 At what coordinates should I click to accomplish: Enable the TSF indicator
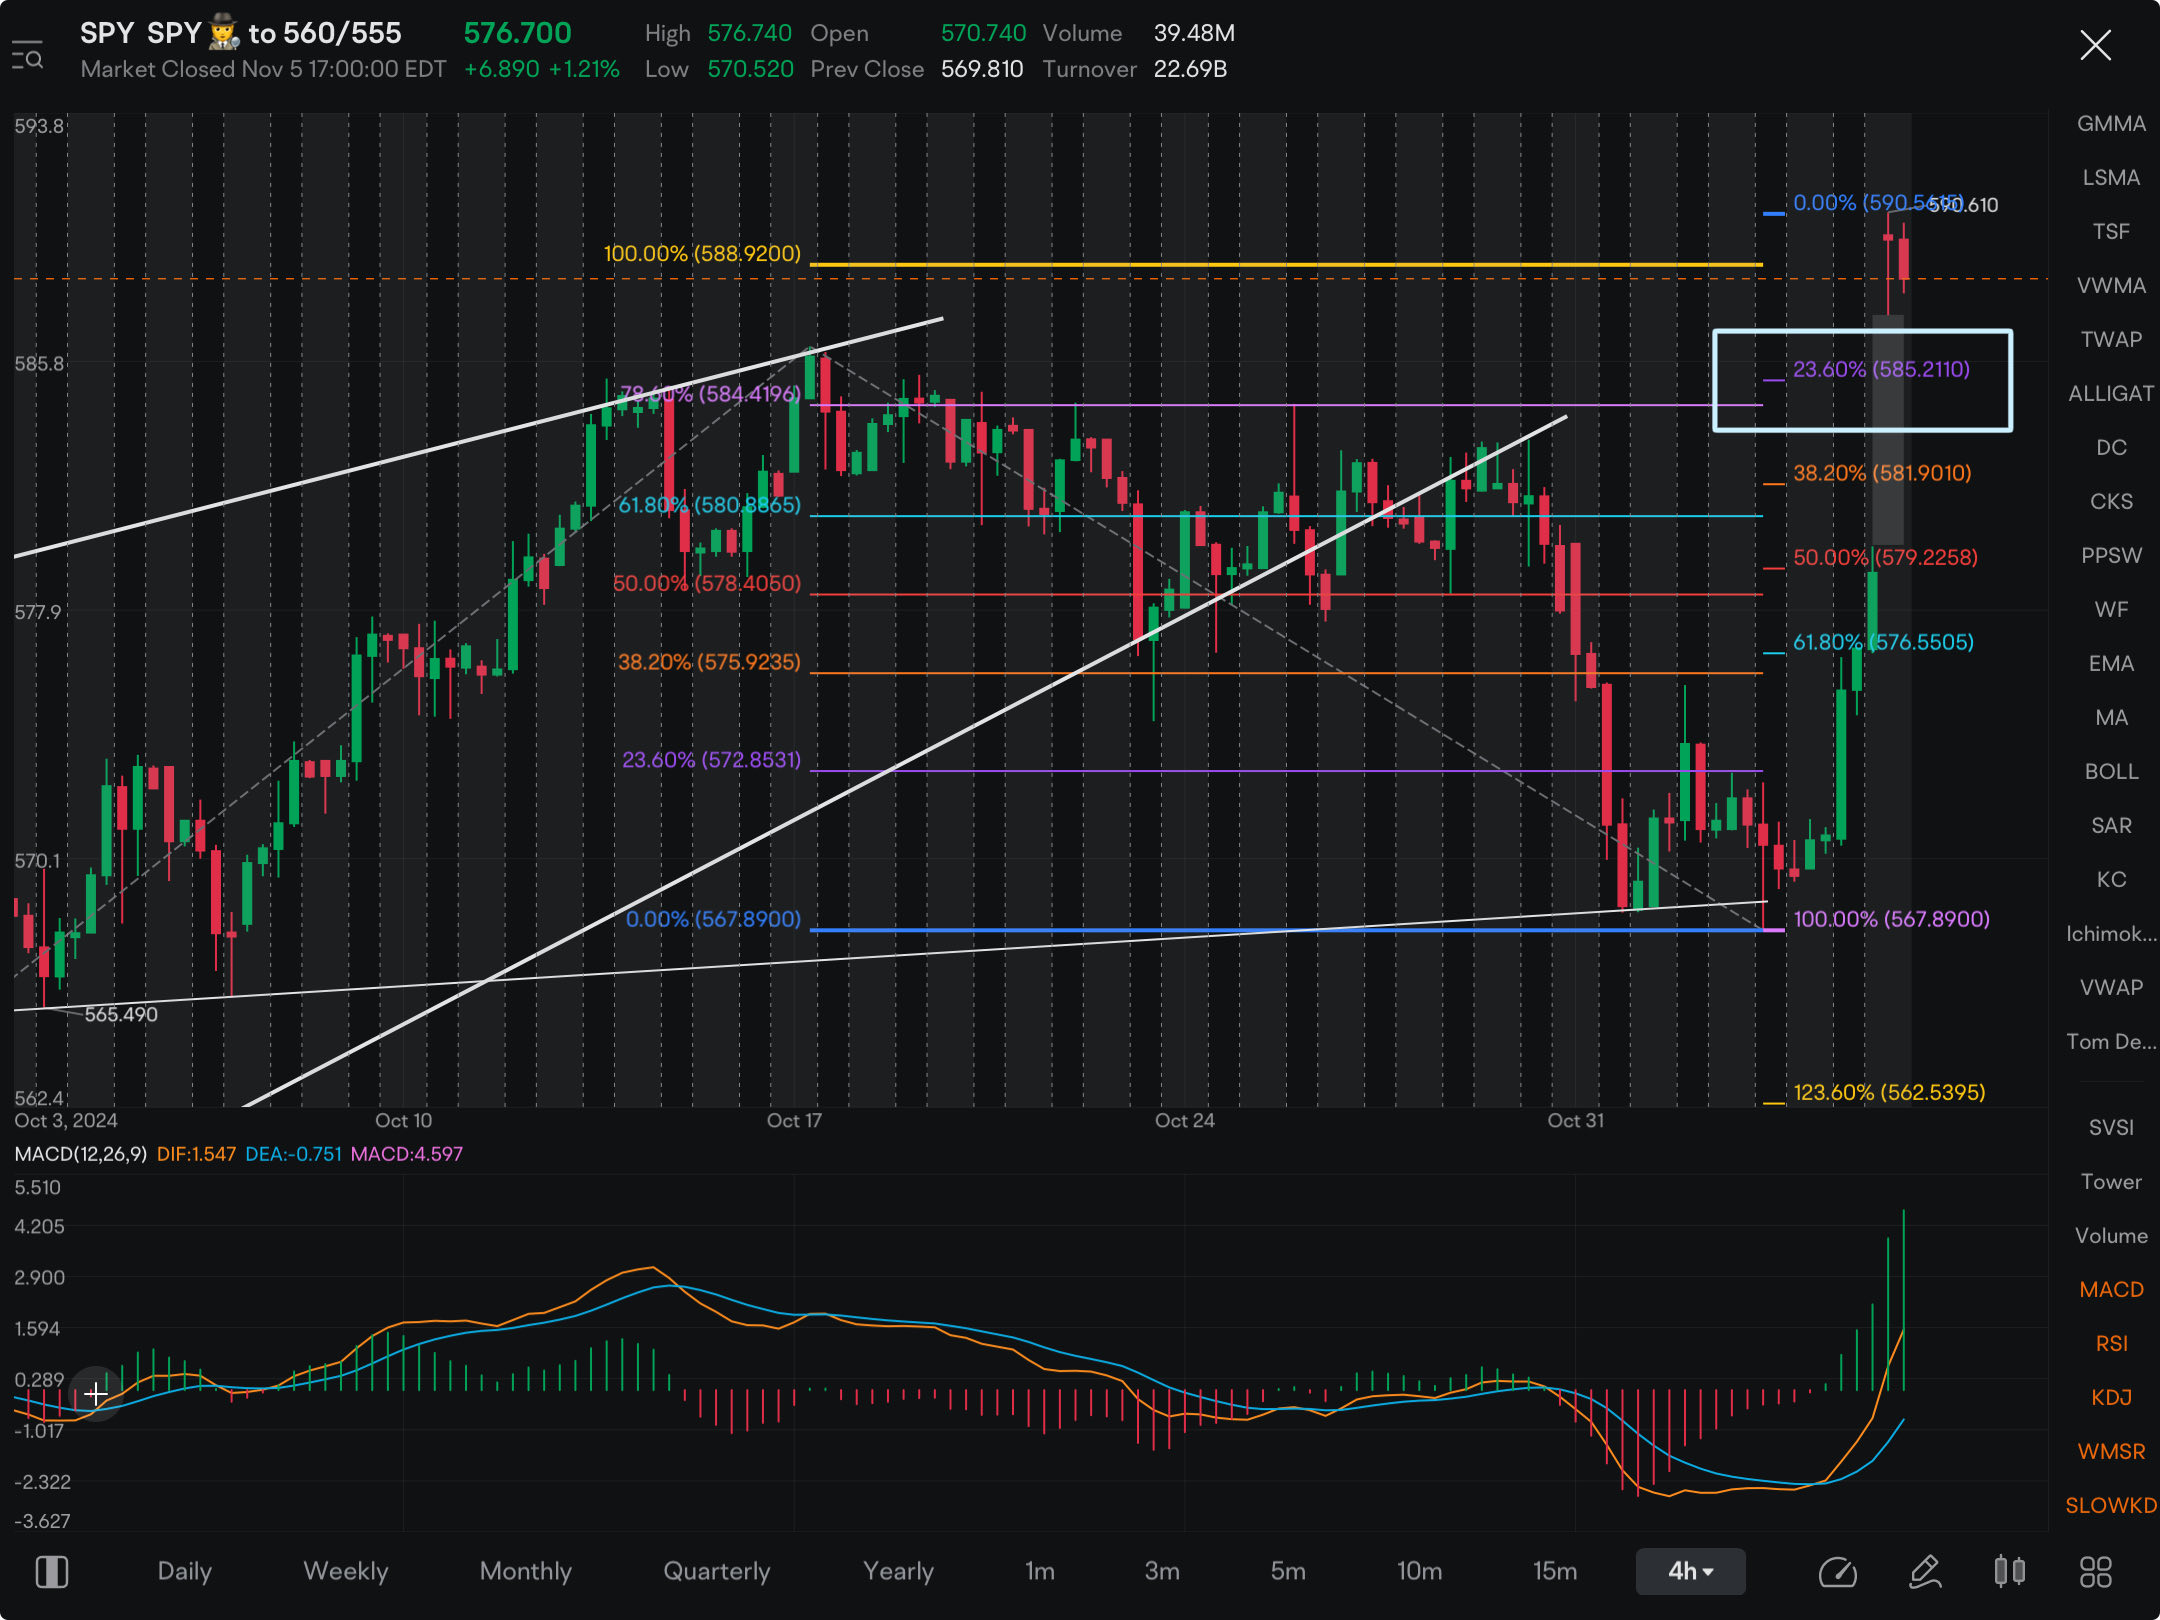click(2111, 232)
